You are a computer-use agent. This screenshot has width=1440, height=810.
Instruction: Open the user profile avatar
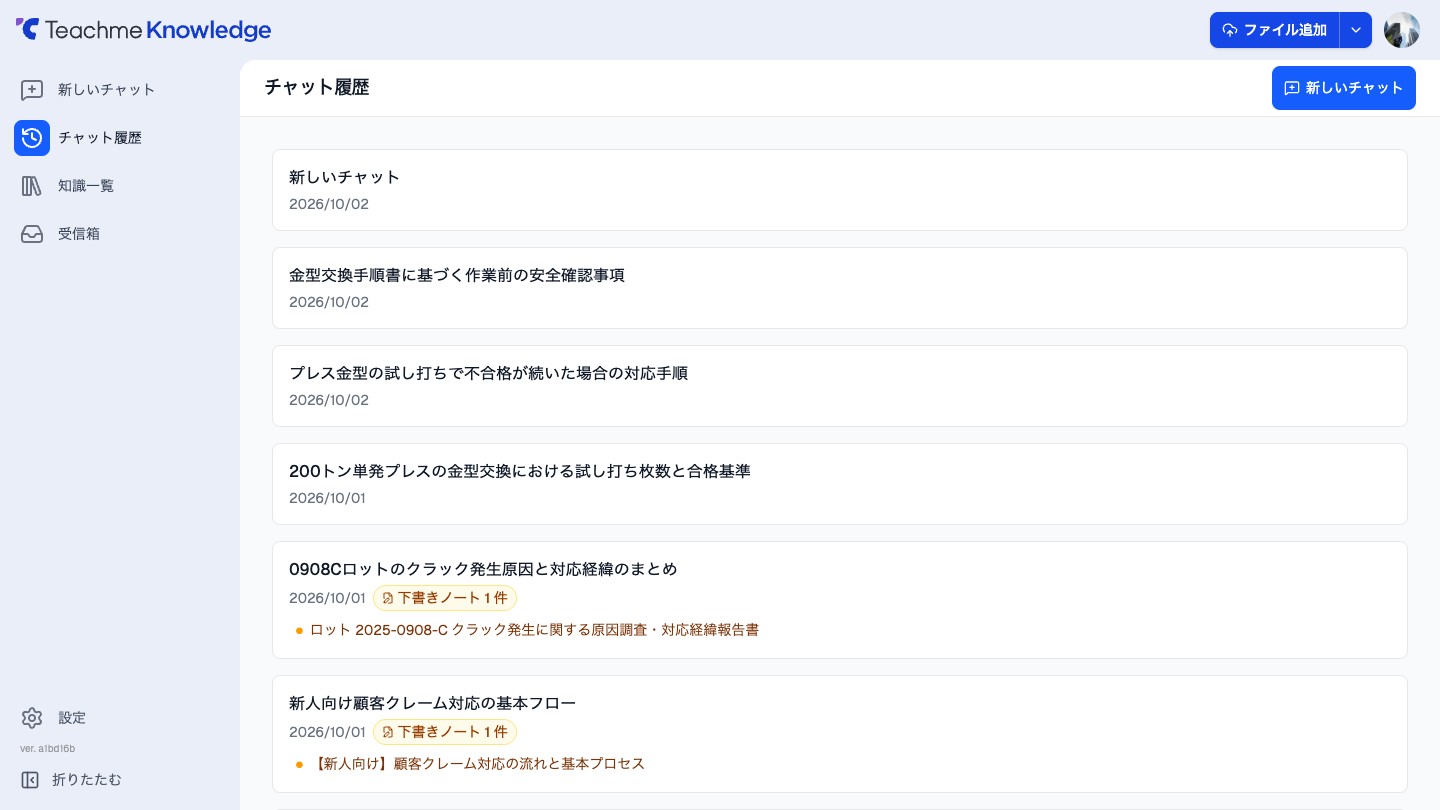pyautogui.click(x=1402, y=30)
